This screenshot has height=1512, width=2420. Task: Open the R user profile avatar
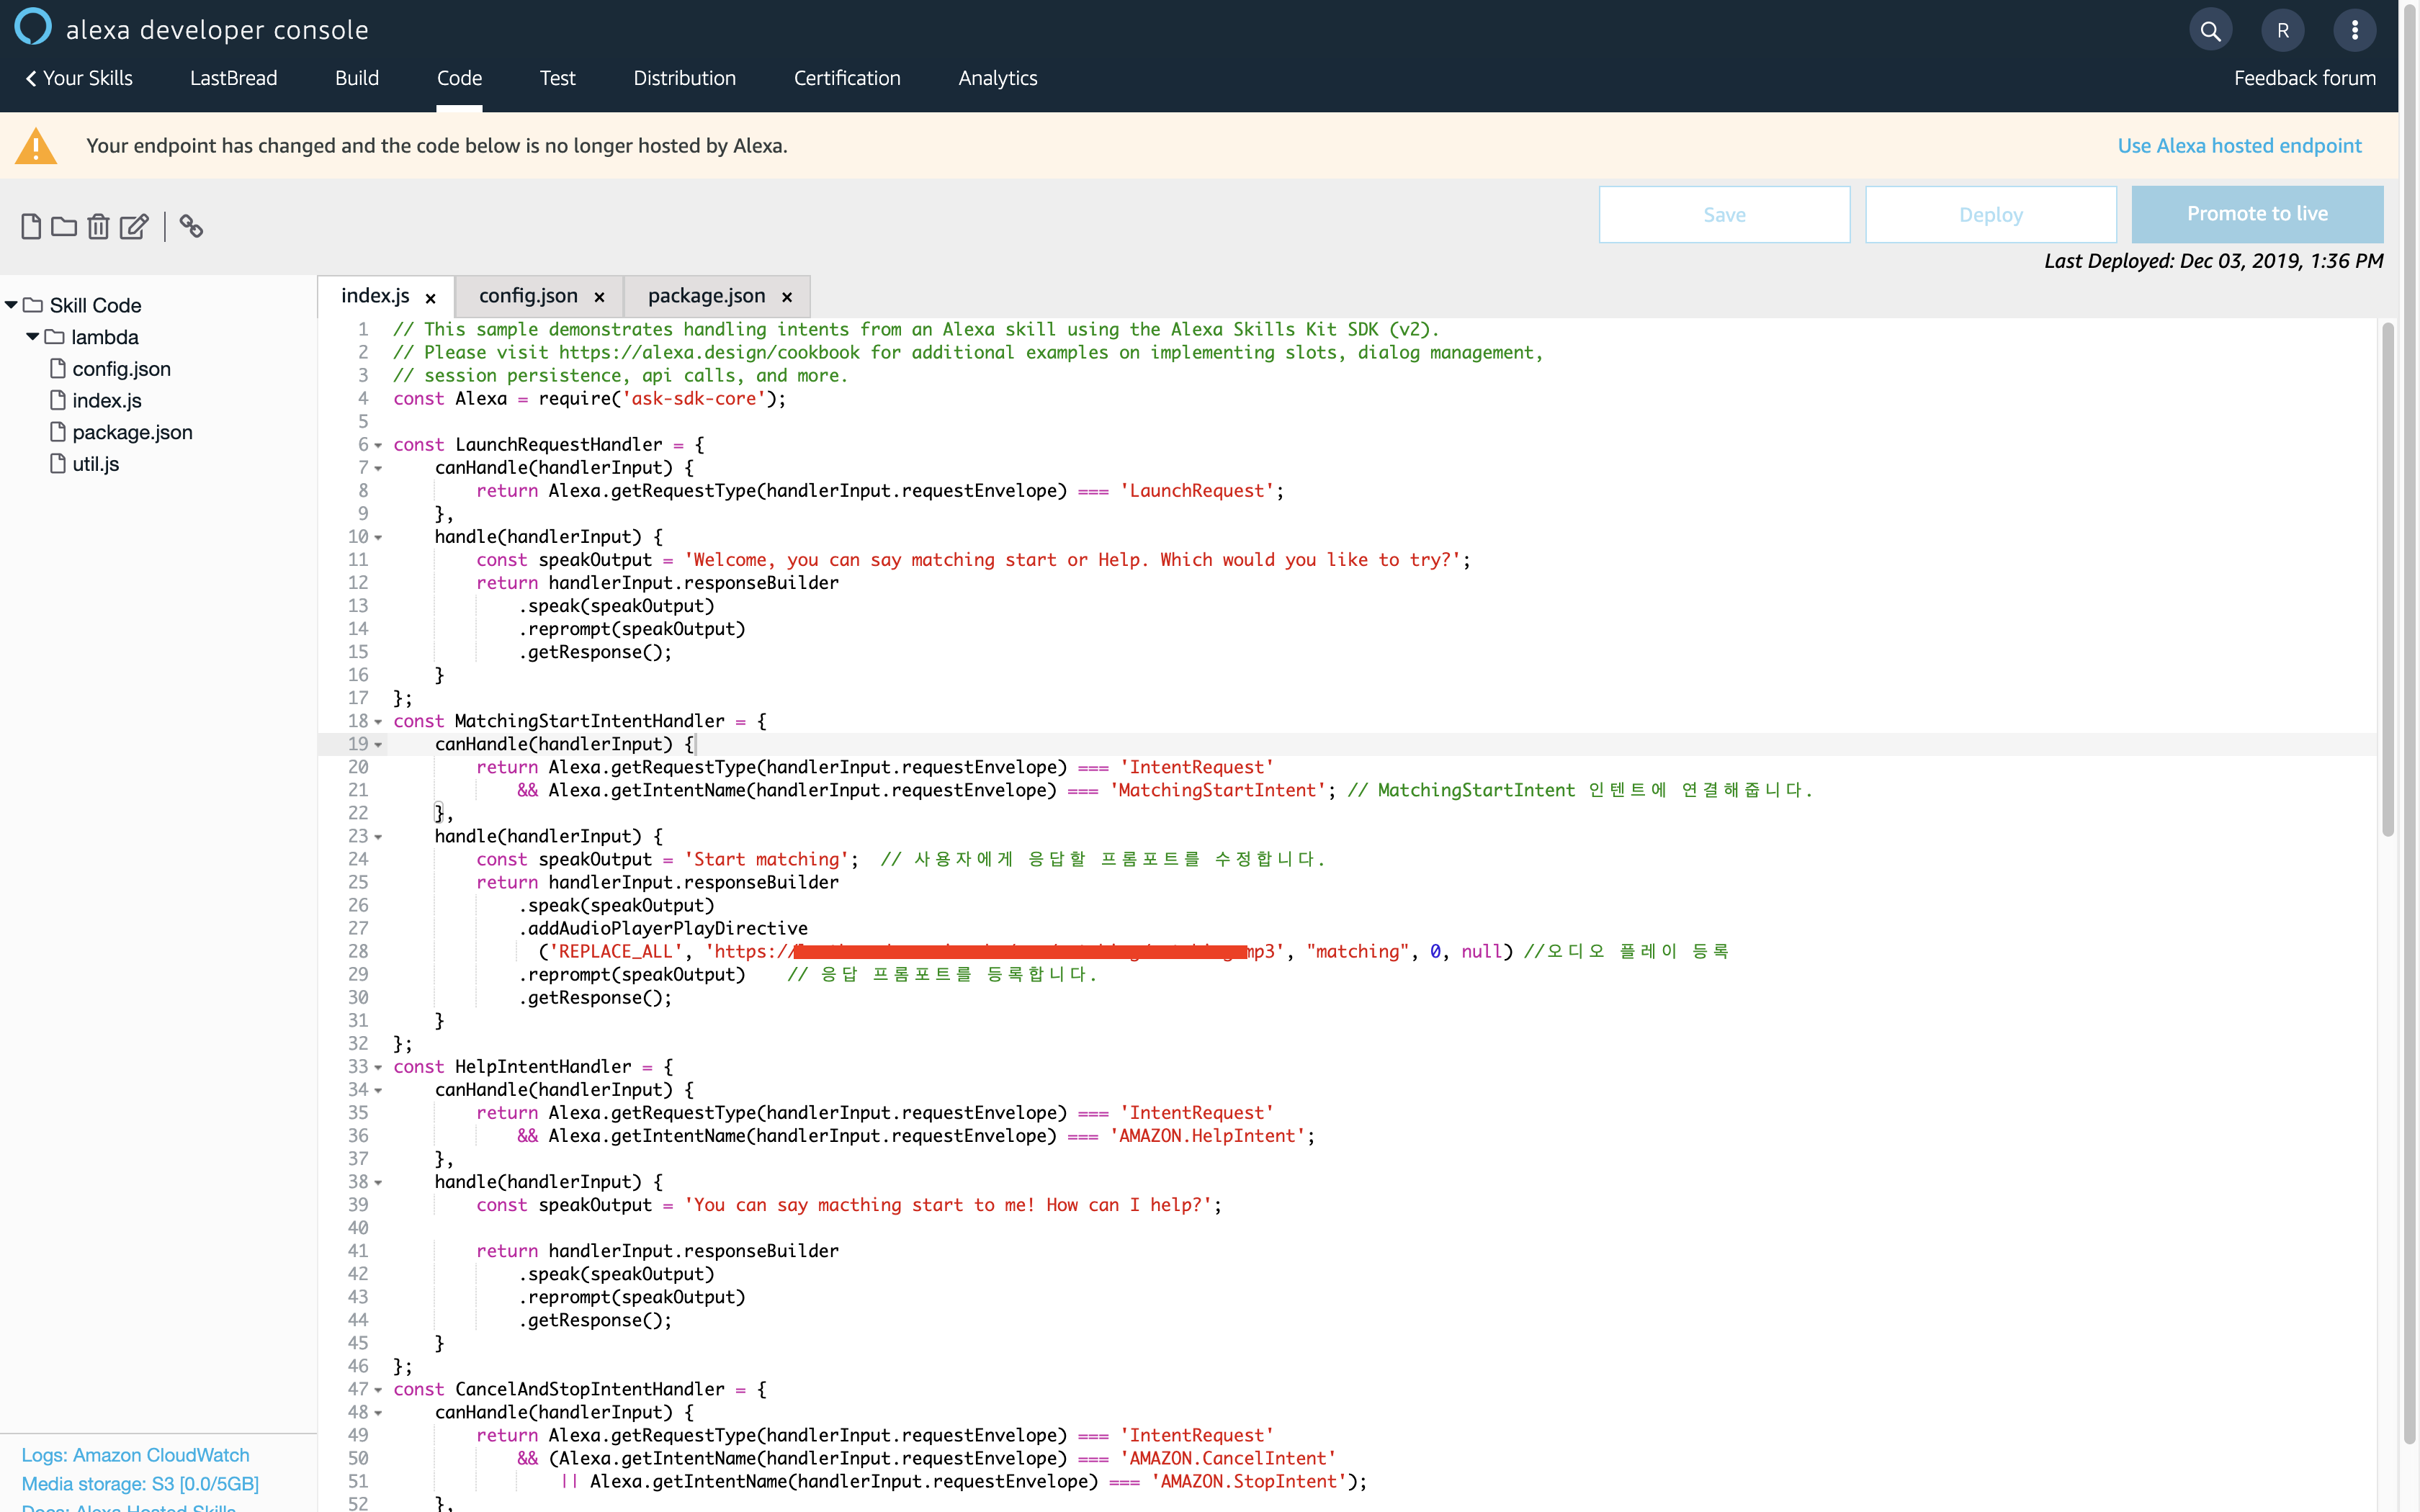click(2283, 31)
